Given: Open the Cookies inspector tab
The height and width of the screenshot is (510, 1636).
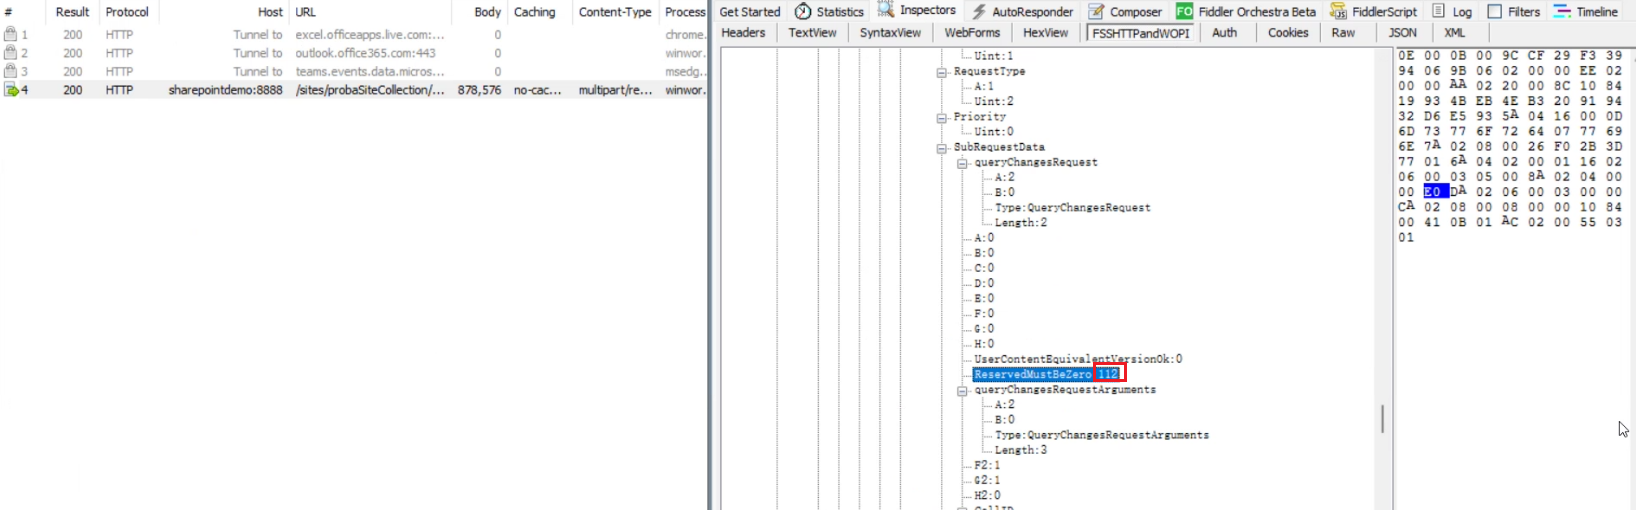Looking at the screenshot, I should click(x=1288, y=32).
